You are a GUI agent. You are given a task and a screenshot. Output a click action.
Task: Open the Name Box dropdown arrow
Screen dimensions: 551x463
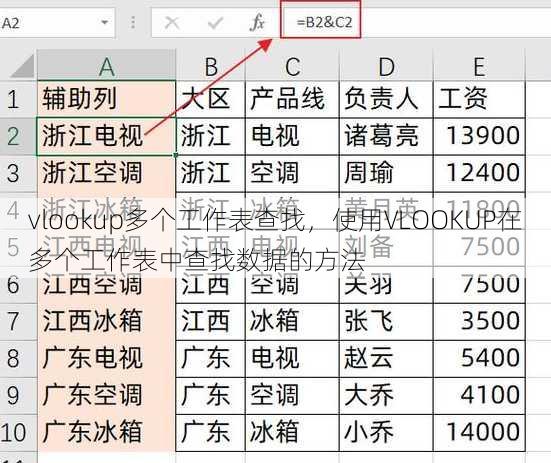pos(104,22)
